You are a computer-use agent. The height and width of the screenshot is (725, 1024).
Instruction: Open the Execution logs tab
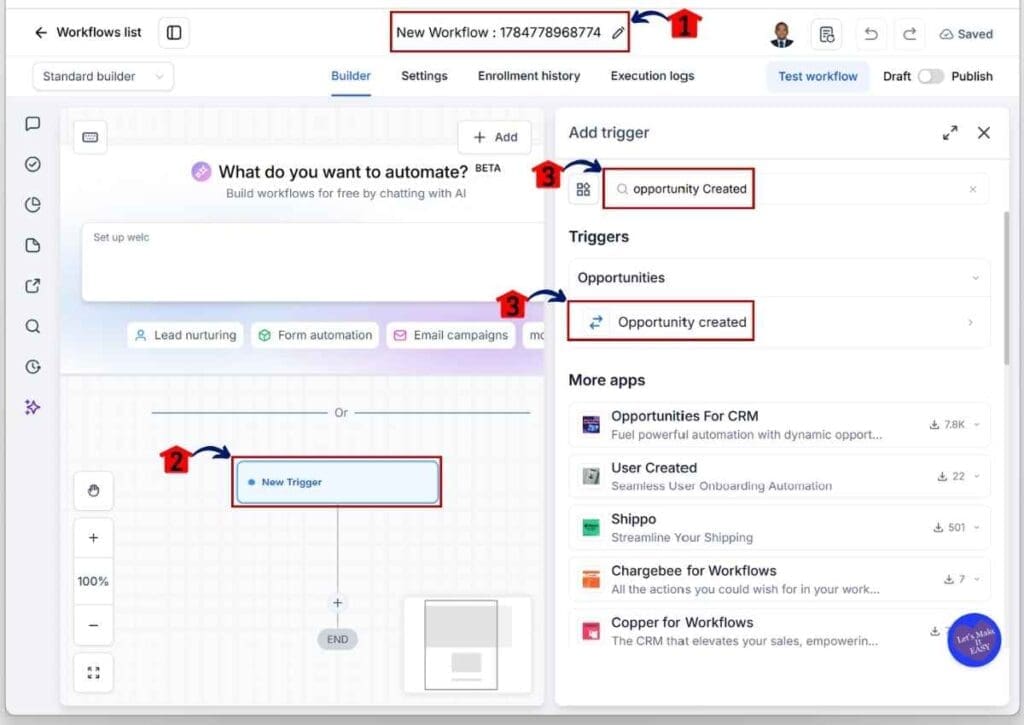tap(652, 76)
